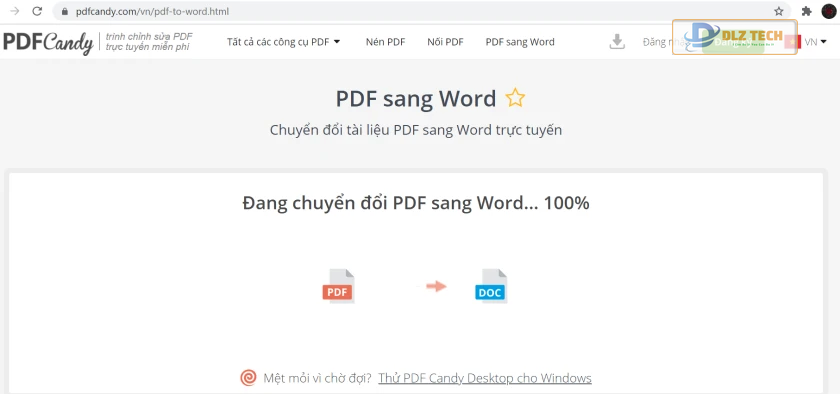The width and height of the screenshot is (840, 394).
Task: Open the browser profile avatar
Action: (829, 11)
